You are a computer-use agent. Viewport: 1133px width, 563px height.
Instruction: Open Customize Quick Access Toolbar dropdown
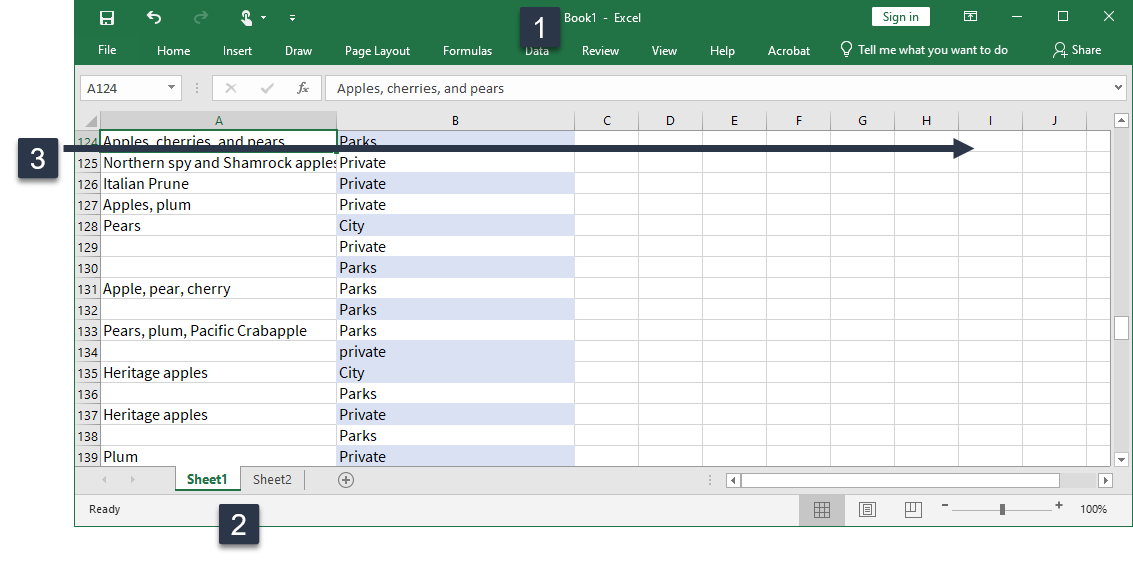(292, 18)
